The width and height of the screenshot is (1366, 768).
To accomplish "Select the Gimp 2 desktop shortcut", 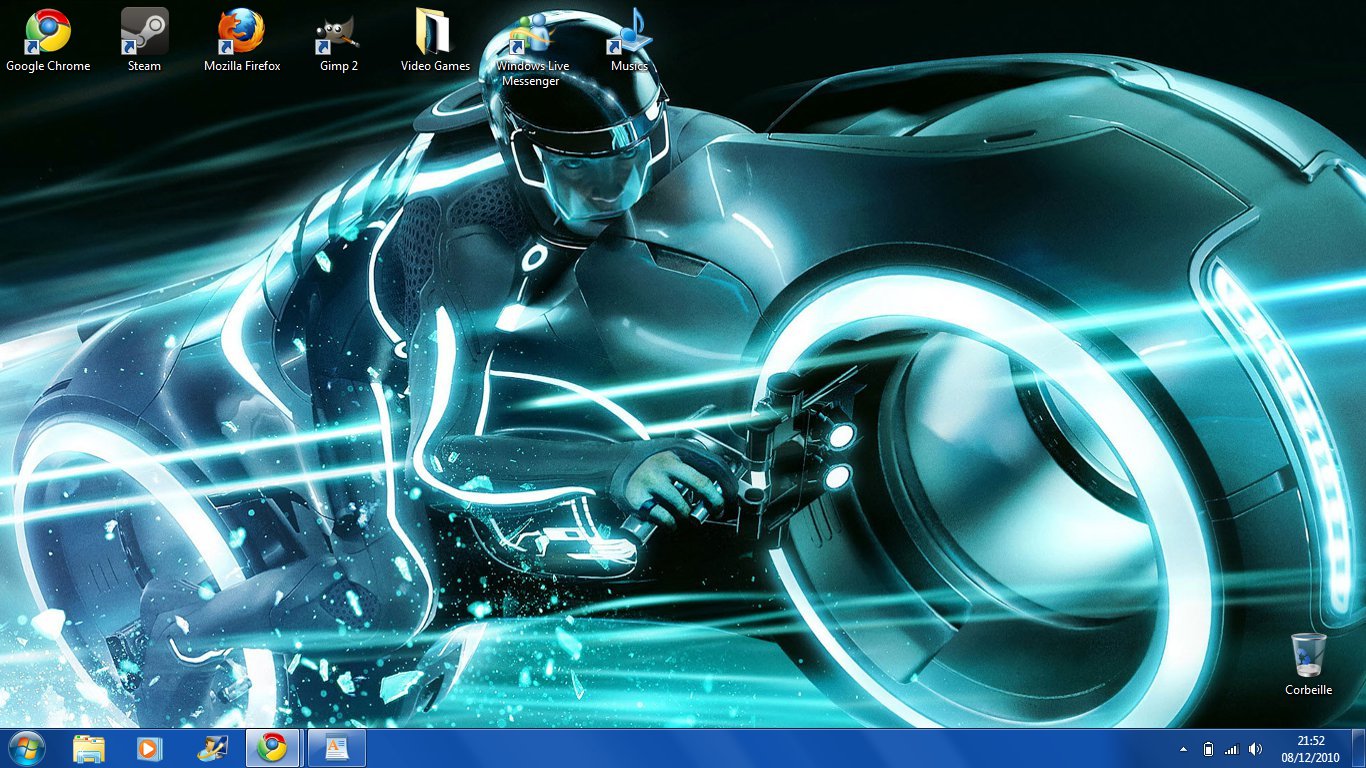I will (x=339, y=41).
